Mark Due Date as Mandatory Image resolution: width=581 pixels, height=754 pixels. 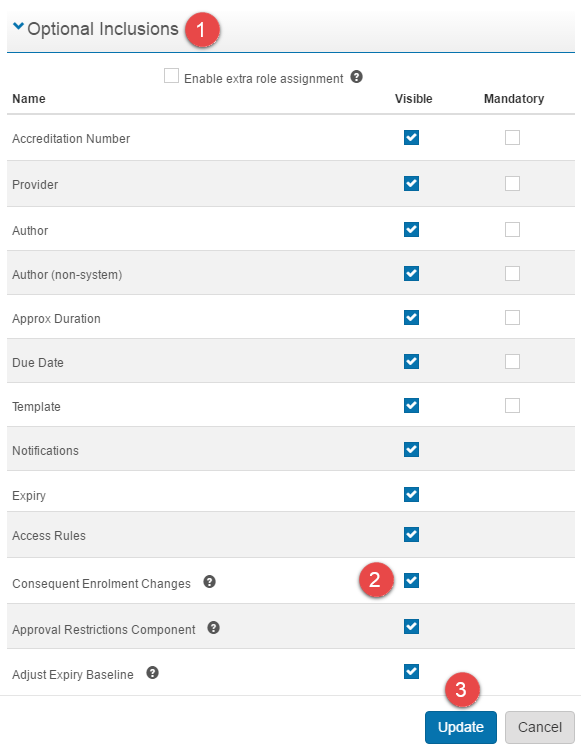(x=512, y=362)
